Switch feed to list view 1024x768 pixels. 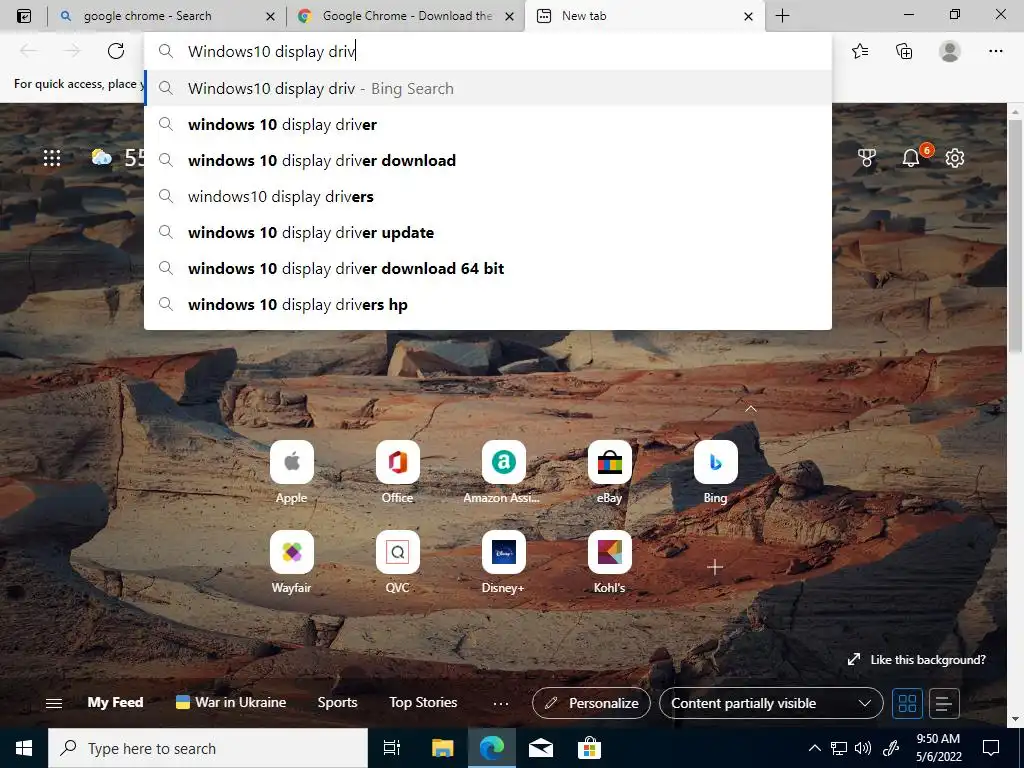[x=944, y=703]
